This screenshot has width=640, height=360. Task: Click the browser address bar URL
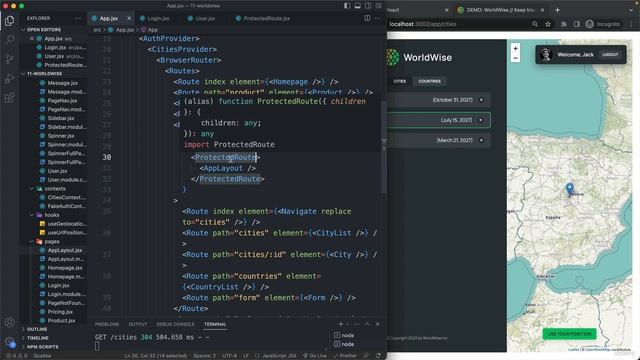tap(422, 24)
